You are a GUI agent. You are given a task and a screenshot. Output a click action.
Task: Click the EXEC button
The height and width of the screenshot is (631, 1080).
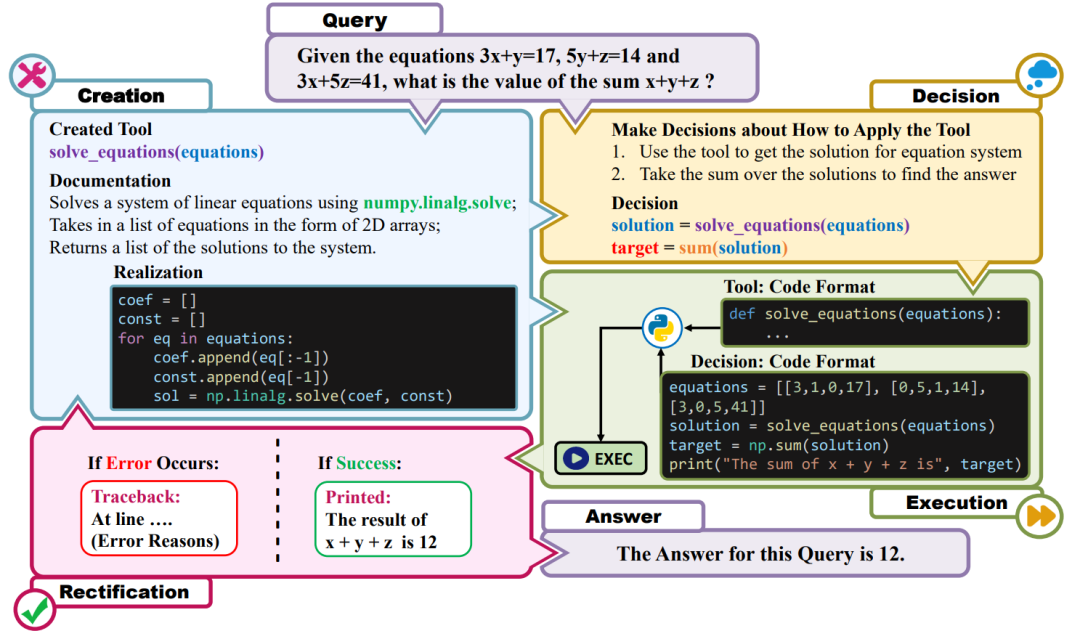pos(601,458)
